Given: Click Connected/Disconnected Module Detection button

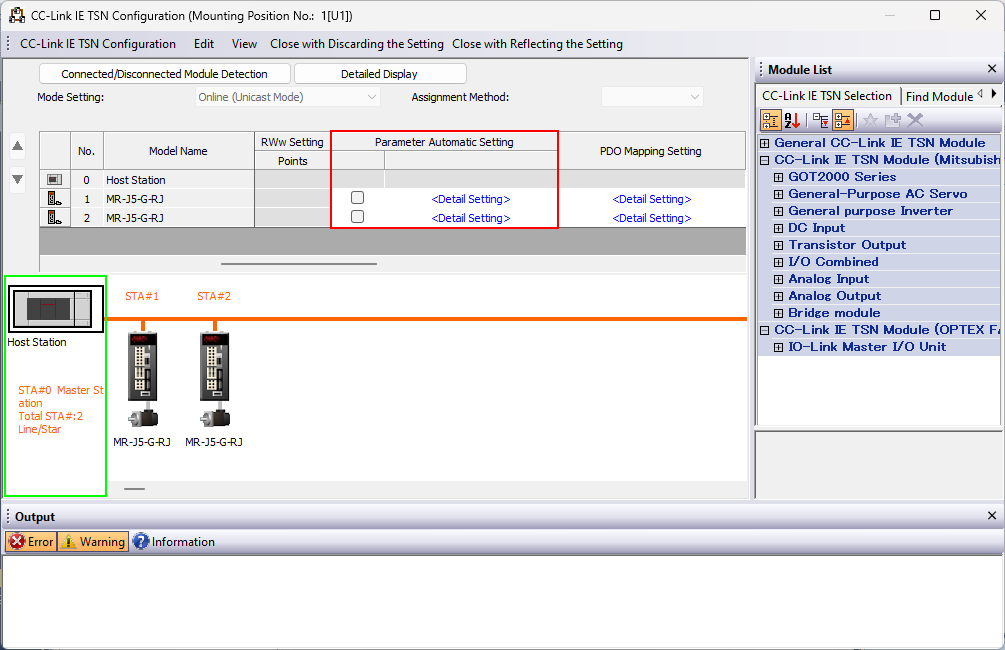Looking at the screenshot, I should tap(165, 74).
